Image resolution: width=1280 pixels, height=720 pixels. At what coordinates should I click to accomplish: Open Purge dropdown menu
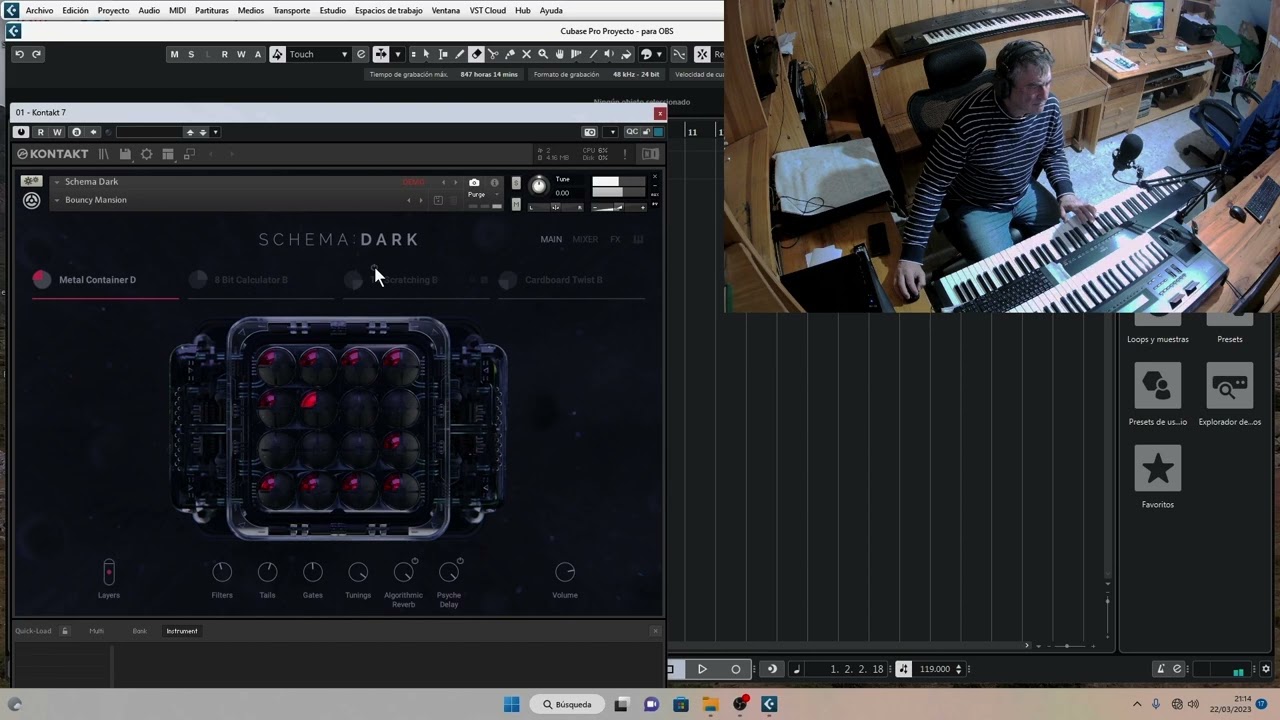tap(480, 194)
